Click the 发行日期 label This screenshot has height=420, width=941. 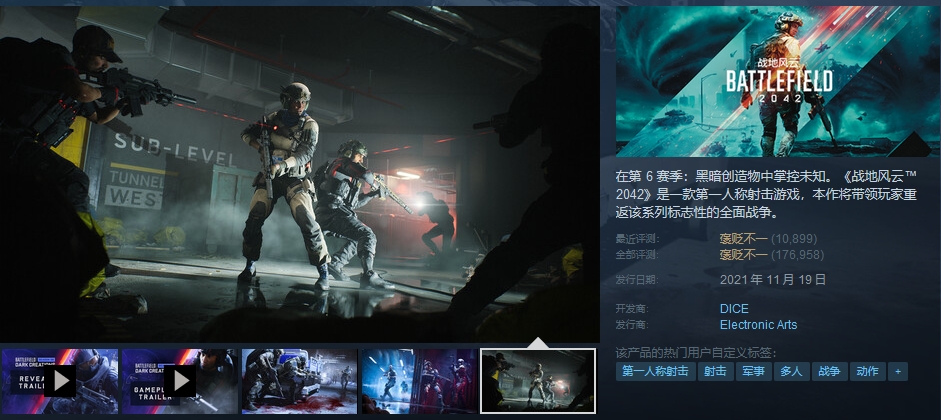pos(637,280)
